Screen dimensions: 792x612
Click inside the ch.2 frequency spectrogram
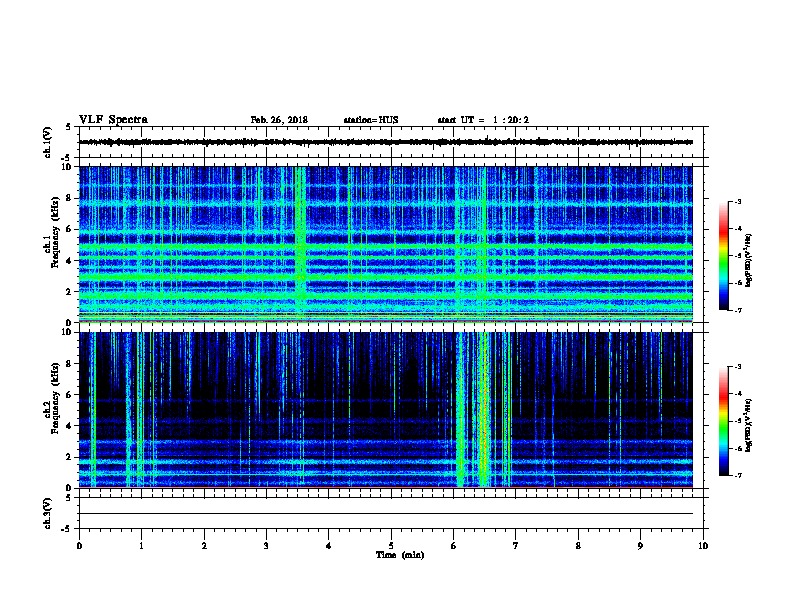point(386,410)
